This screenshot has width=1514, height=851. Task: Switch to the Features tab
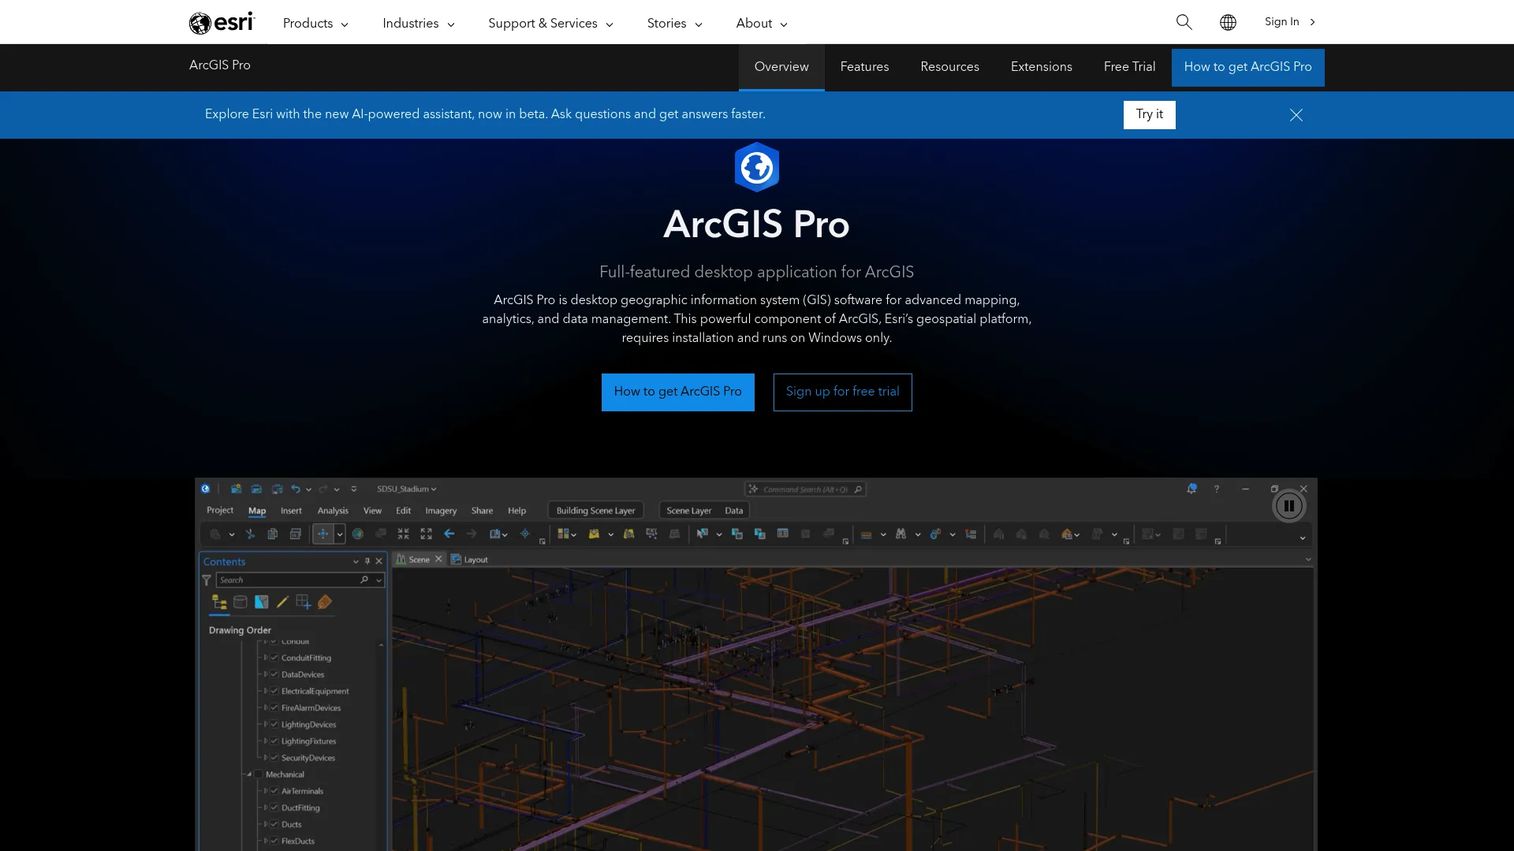point(864,67)
